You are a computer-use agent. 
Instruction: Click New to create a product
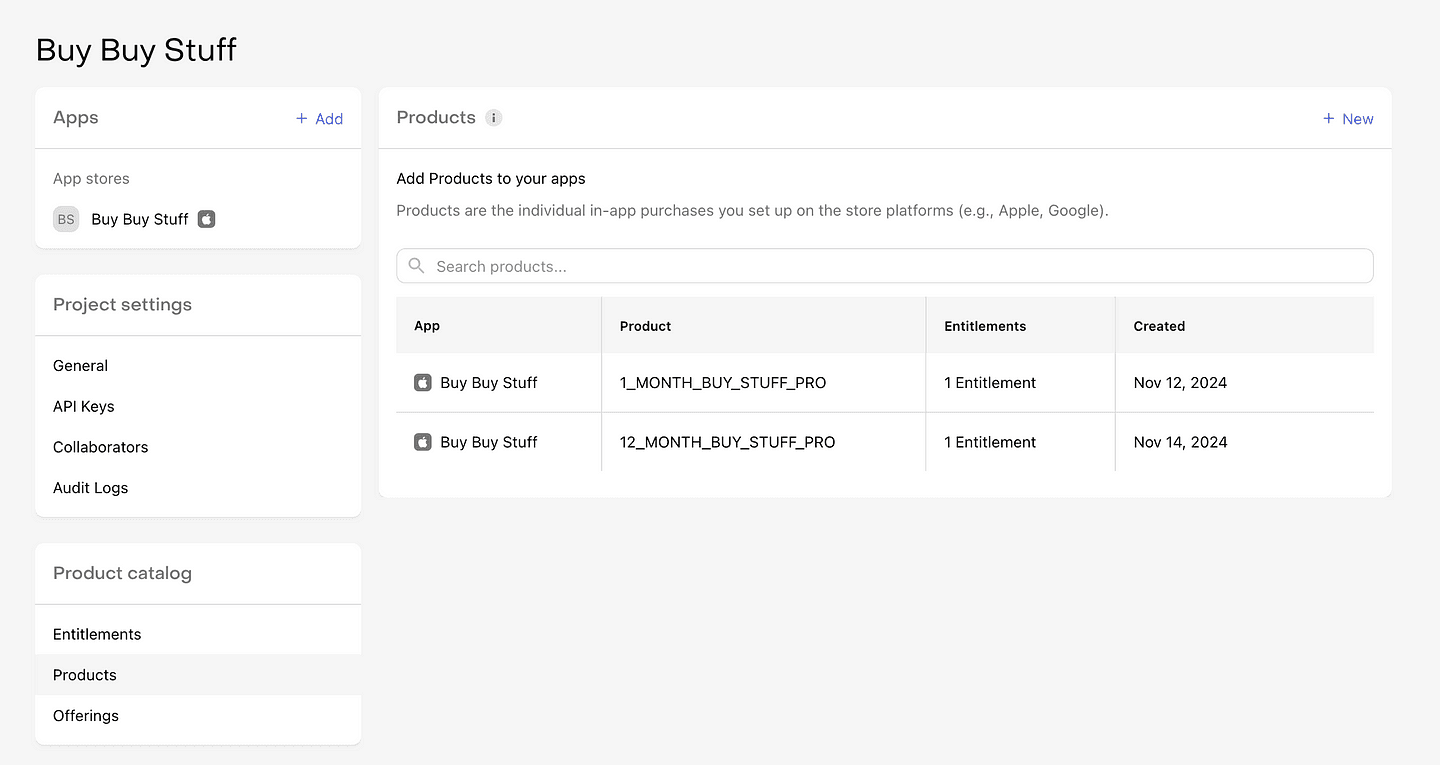pos(1357,118)
